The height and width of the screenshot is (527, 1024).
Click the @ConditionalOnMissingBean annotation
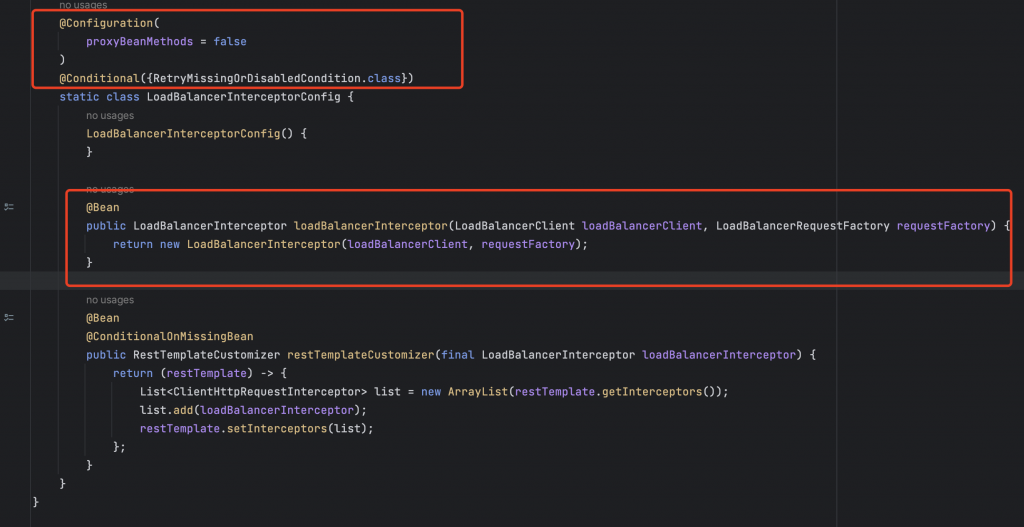coord(169,336)
